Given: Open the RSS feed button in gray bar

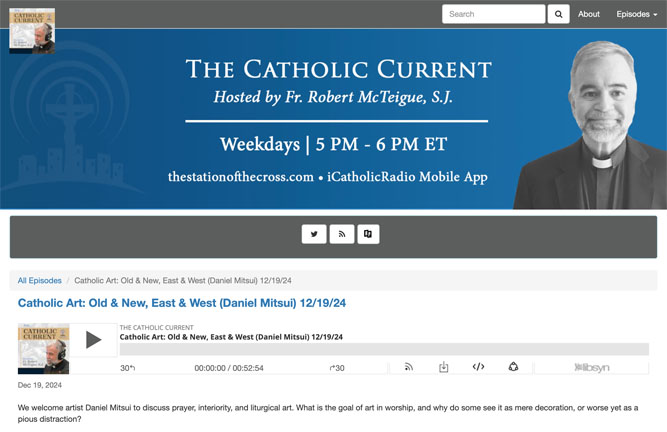Looking at the screenshot, I should [x=342, y=234].
